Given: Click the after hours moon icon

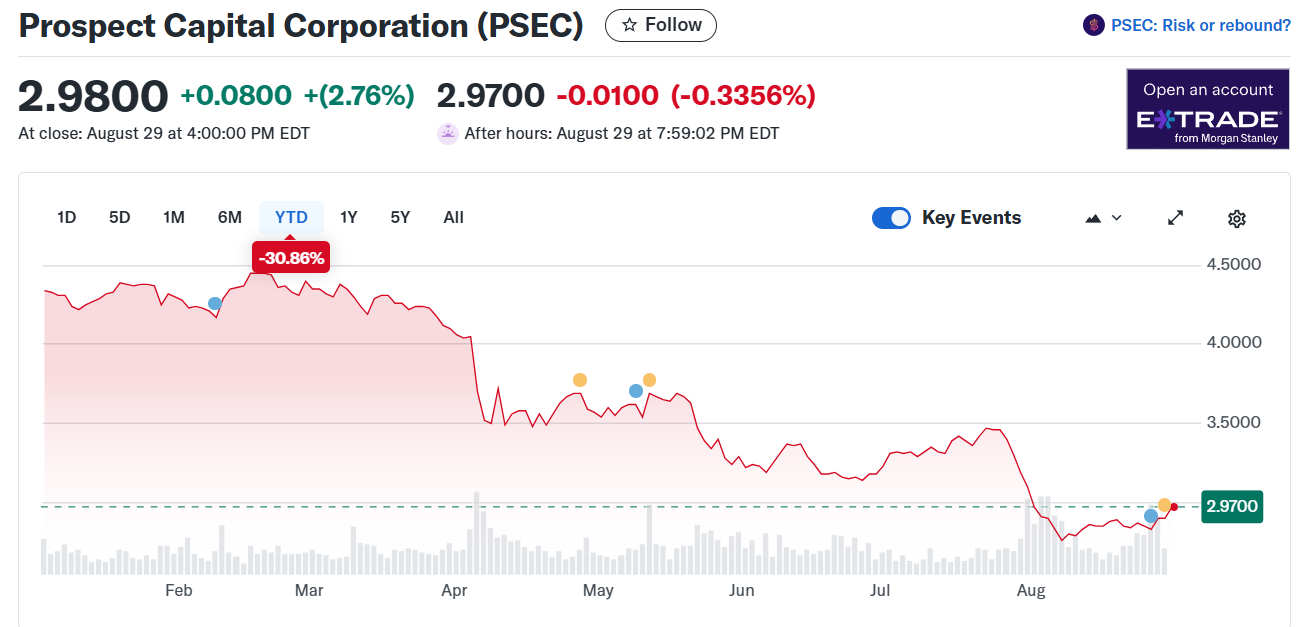Looking at the screenshot, I should (x=448, y=133).
